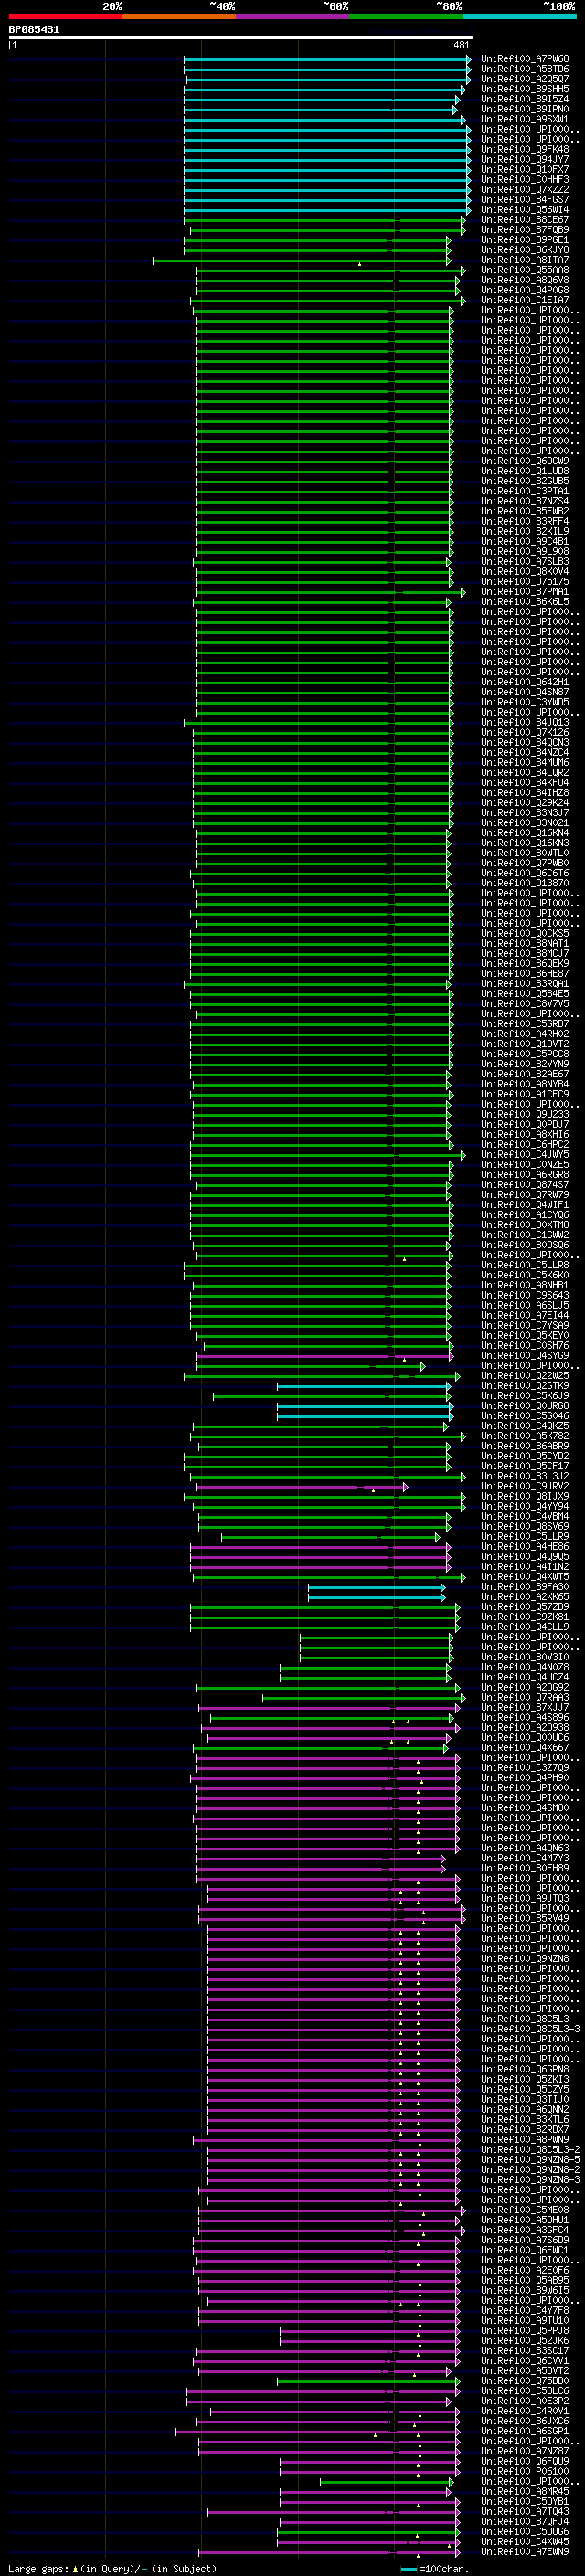Click the purple ~60% identity legend bar
The width and height of the screenshot is (585, 2576).
point(293,17)
